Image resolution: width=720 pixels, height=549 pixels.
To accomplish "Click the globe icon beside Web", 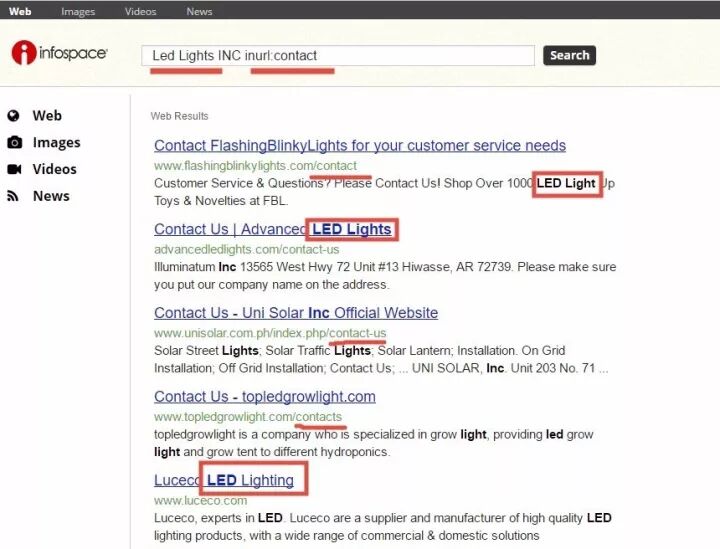I will pos(13,116).
